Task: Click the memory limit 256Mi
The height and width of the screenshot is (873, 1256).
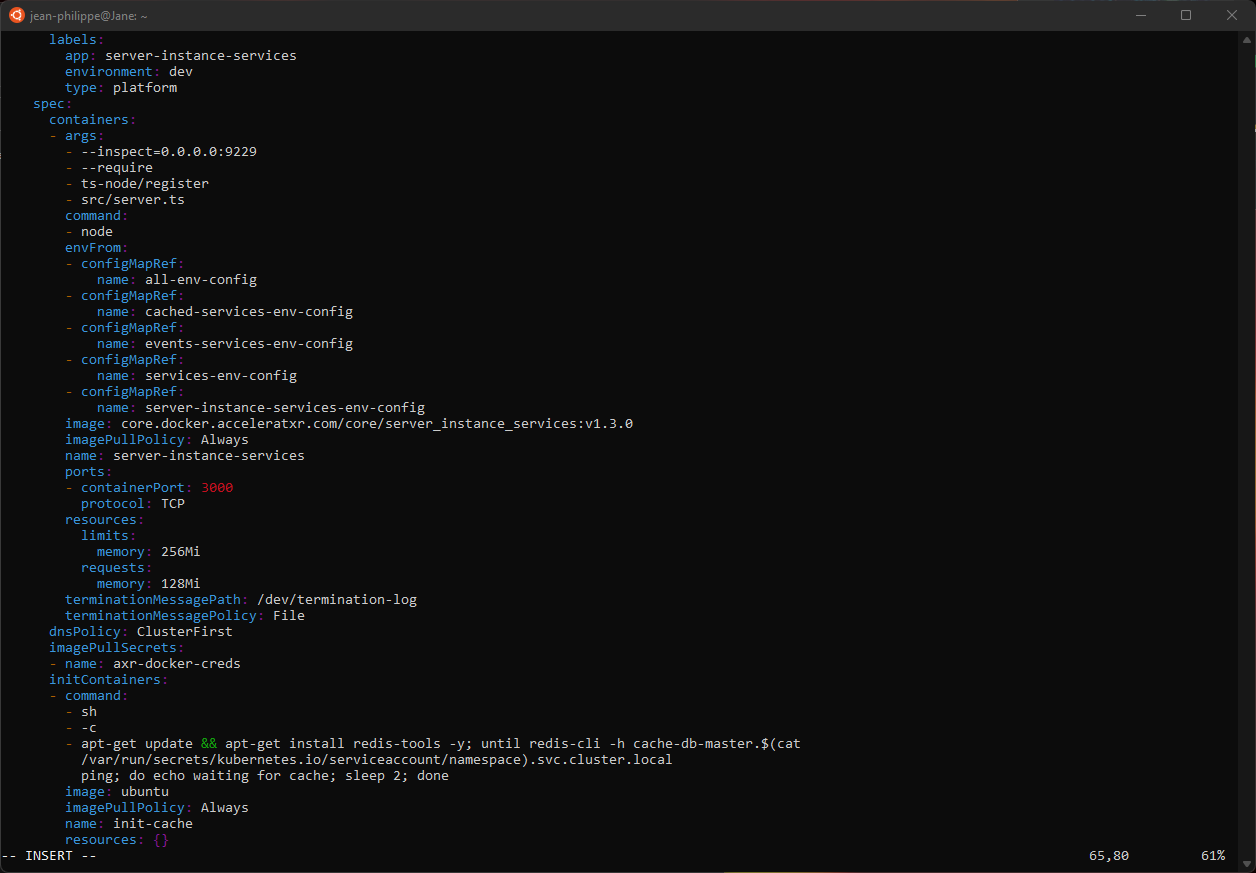Action: pos(181,552)
